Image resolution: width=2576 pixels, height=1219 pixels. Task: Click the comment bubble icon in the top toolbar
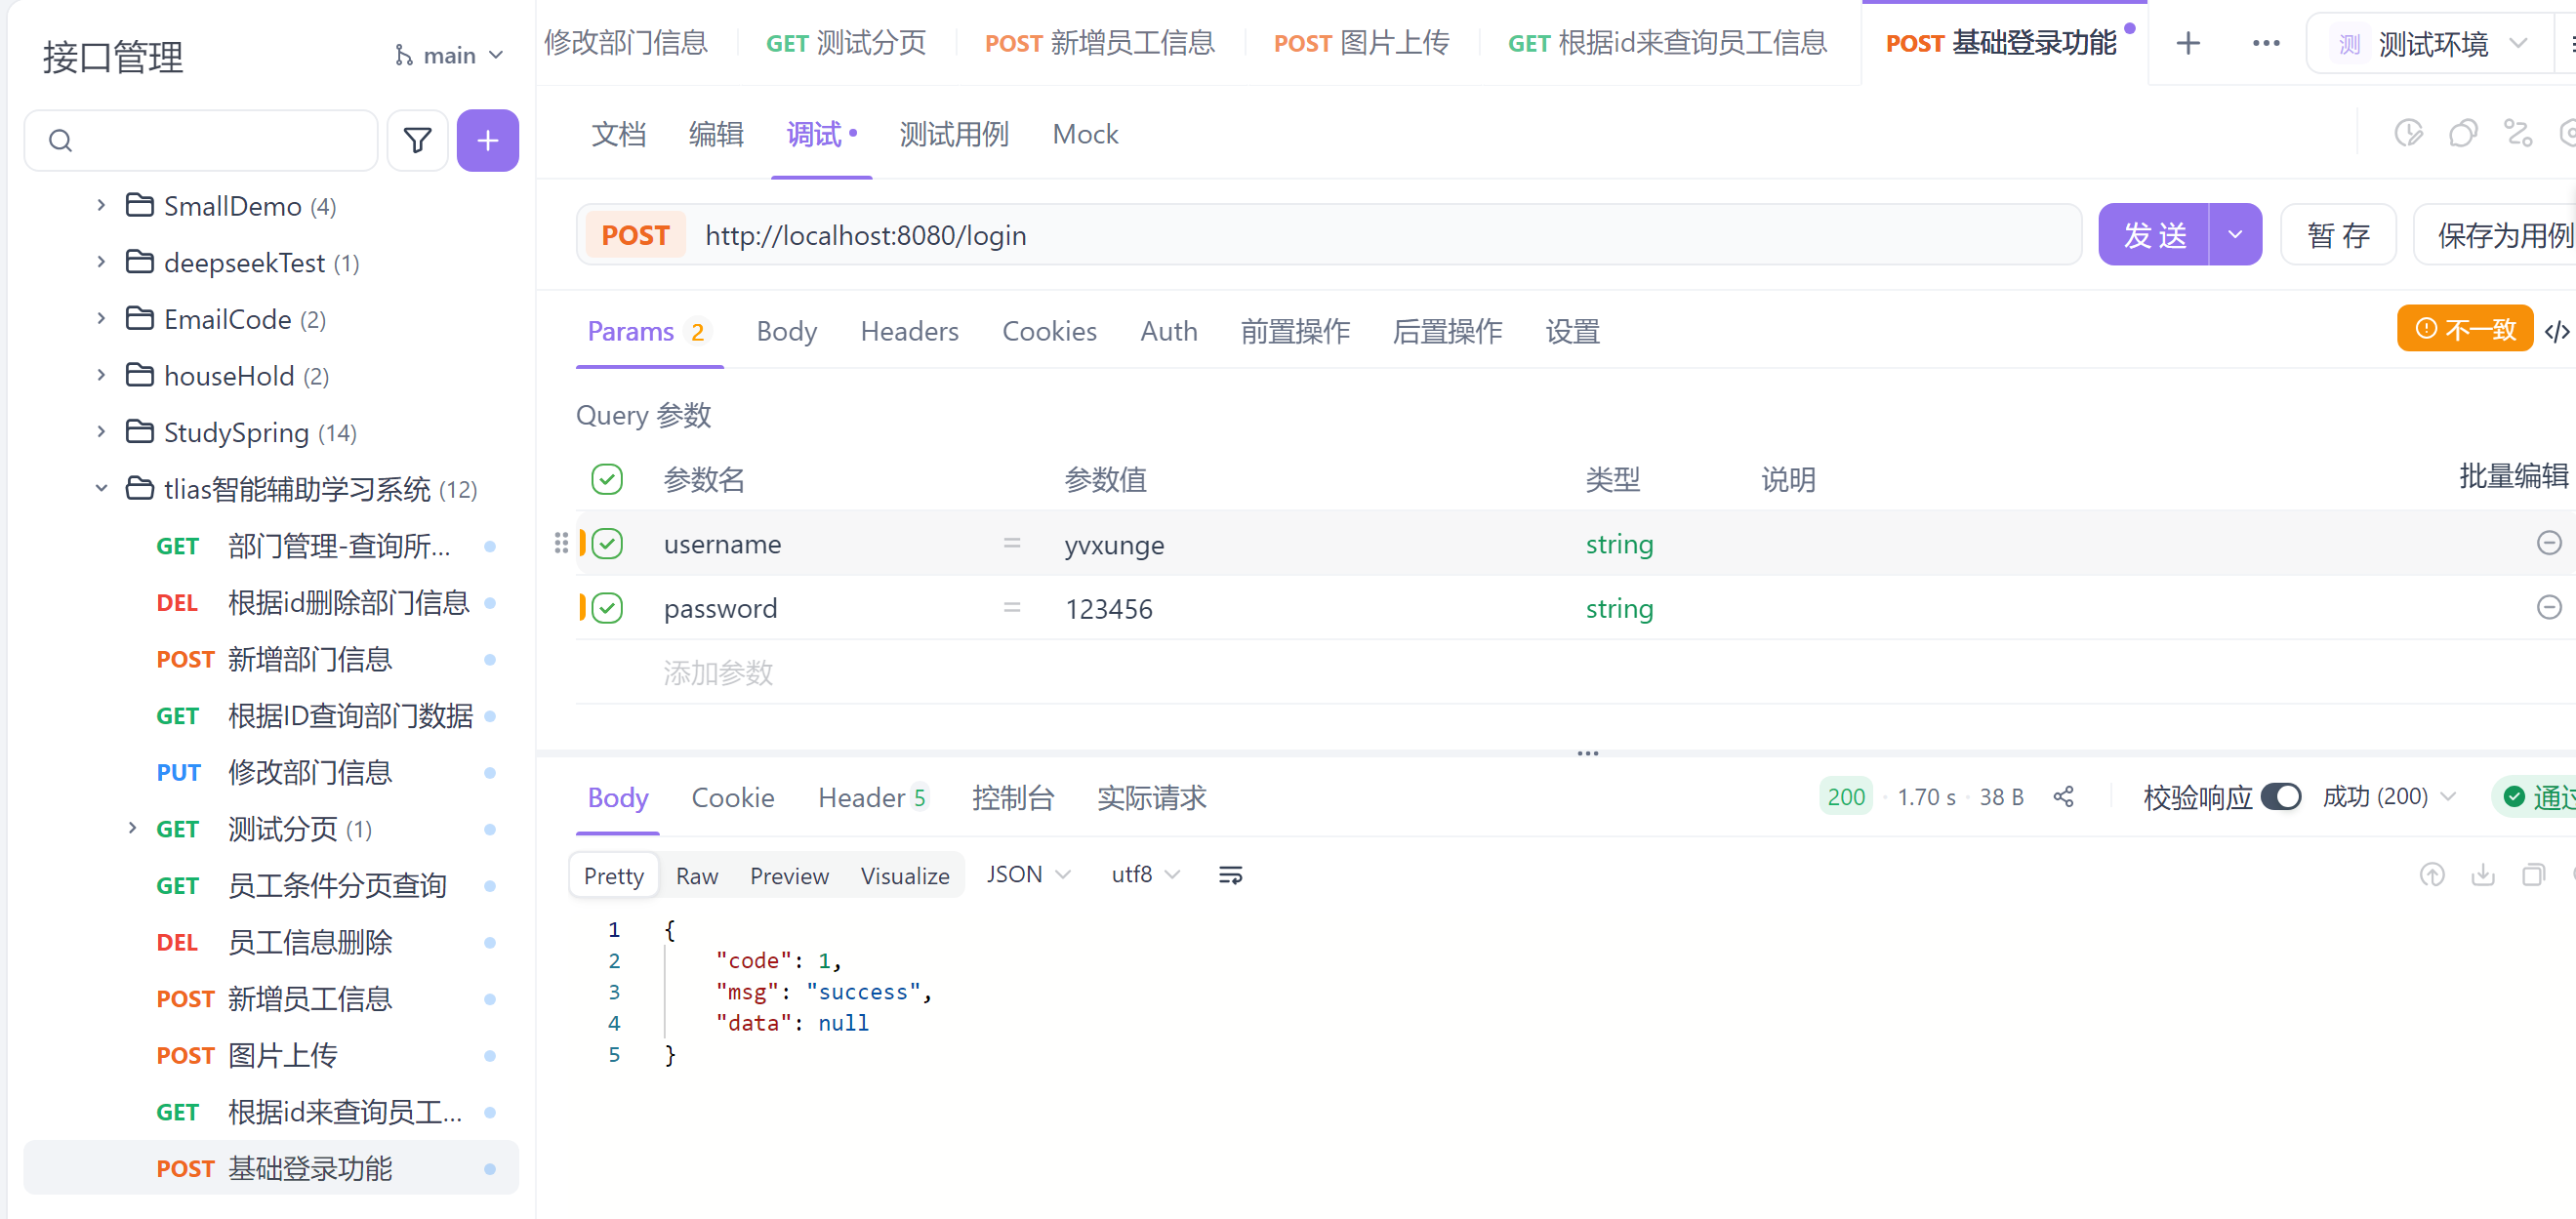2462,133
